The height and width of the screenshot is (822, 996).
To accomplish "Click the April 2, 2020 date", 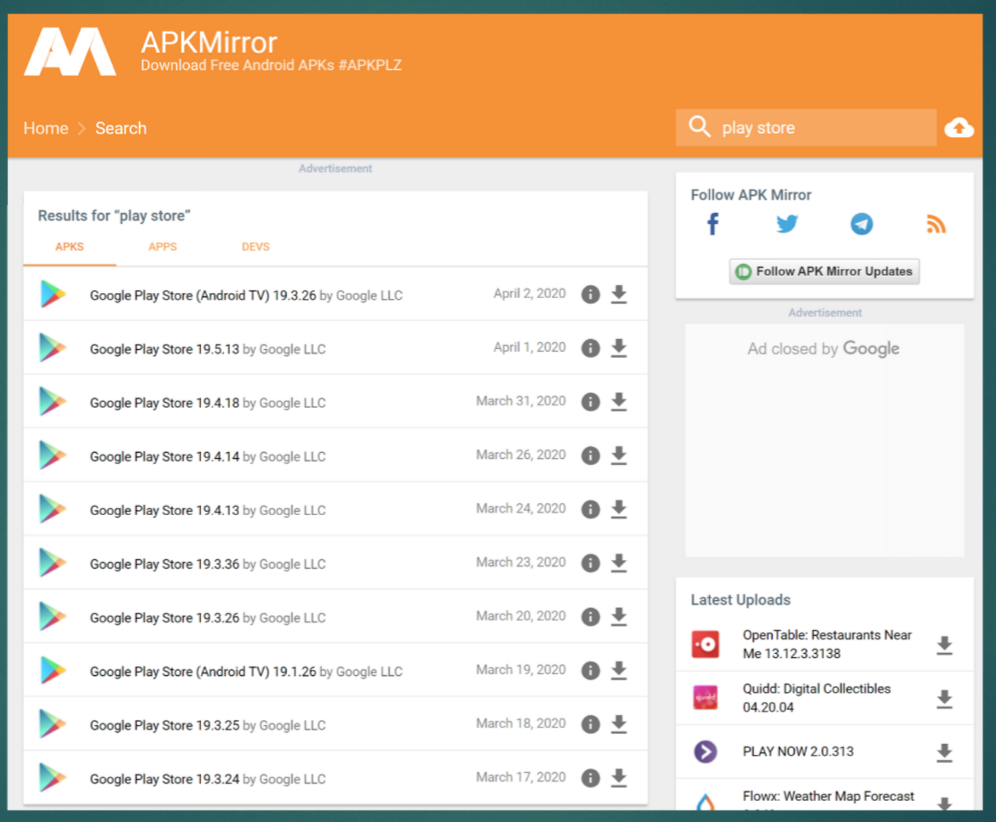I will pyautogui.click(x=529, y=293).
